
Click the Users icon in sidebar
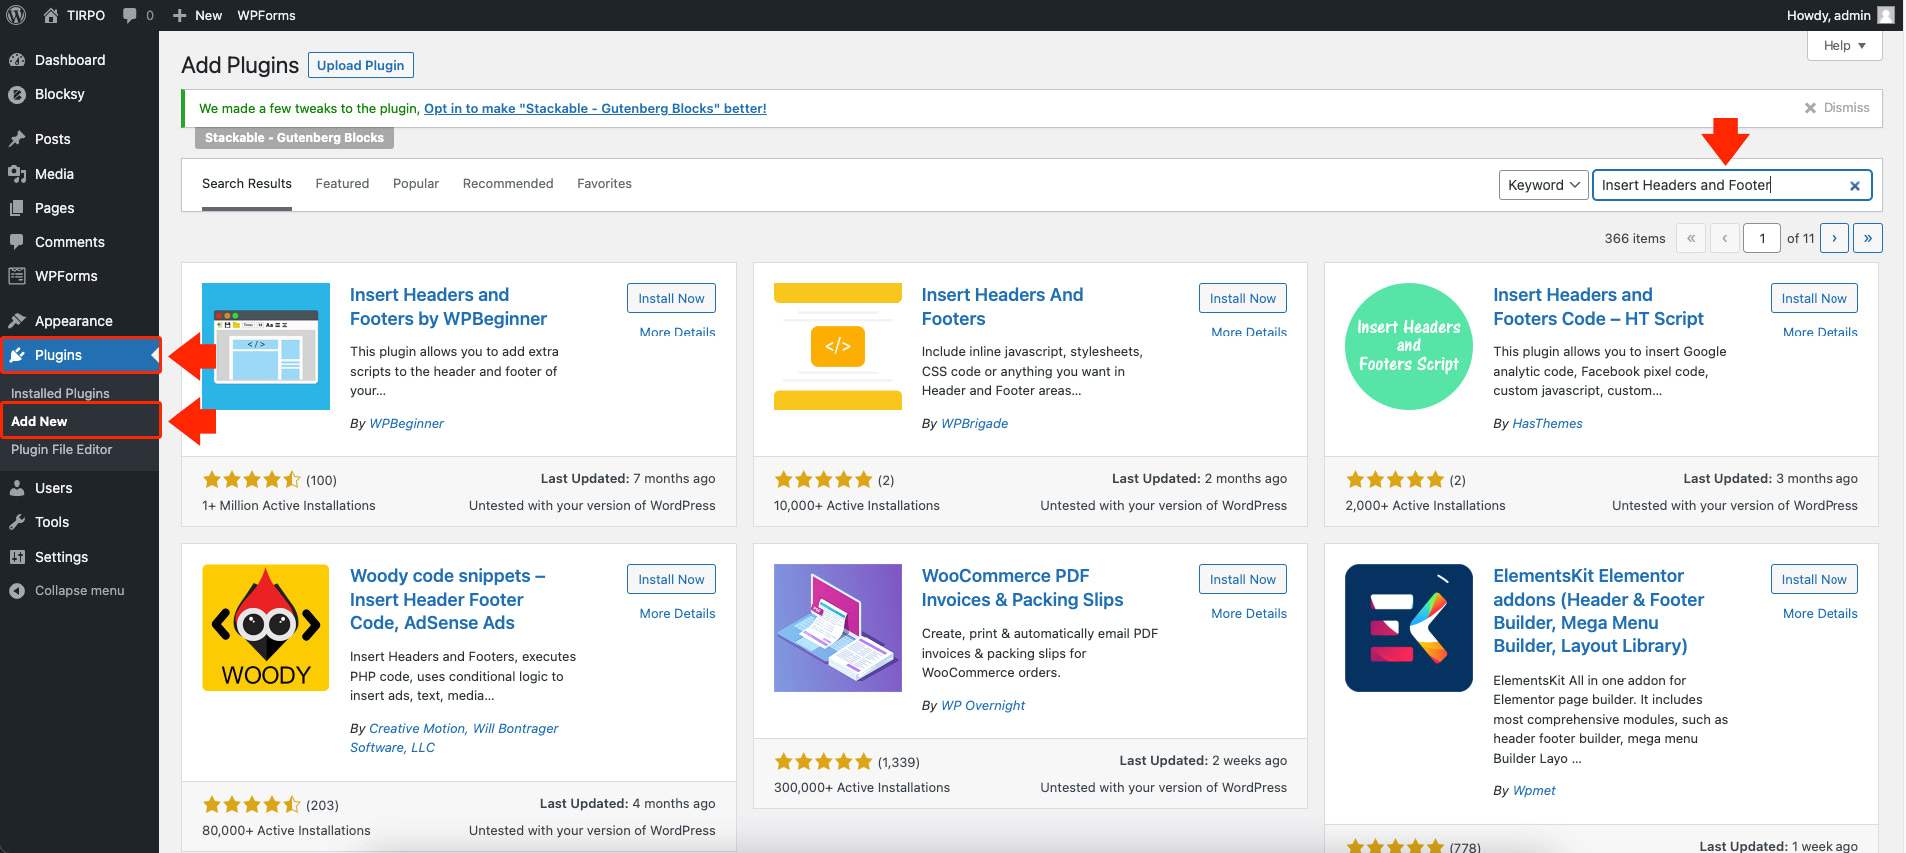17,488
